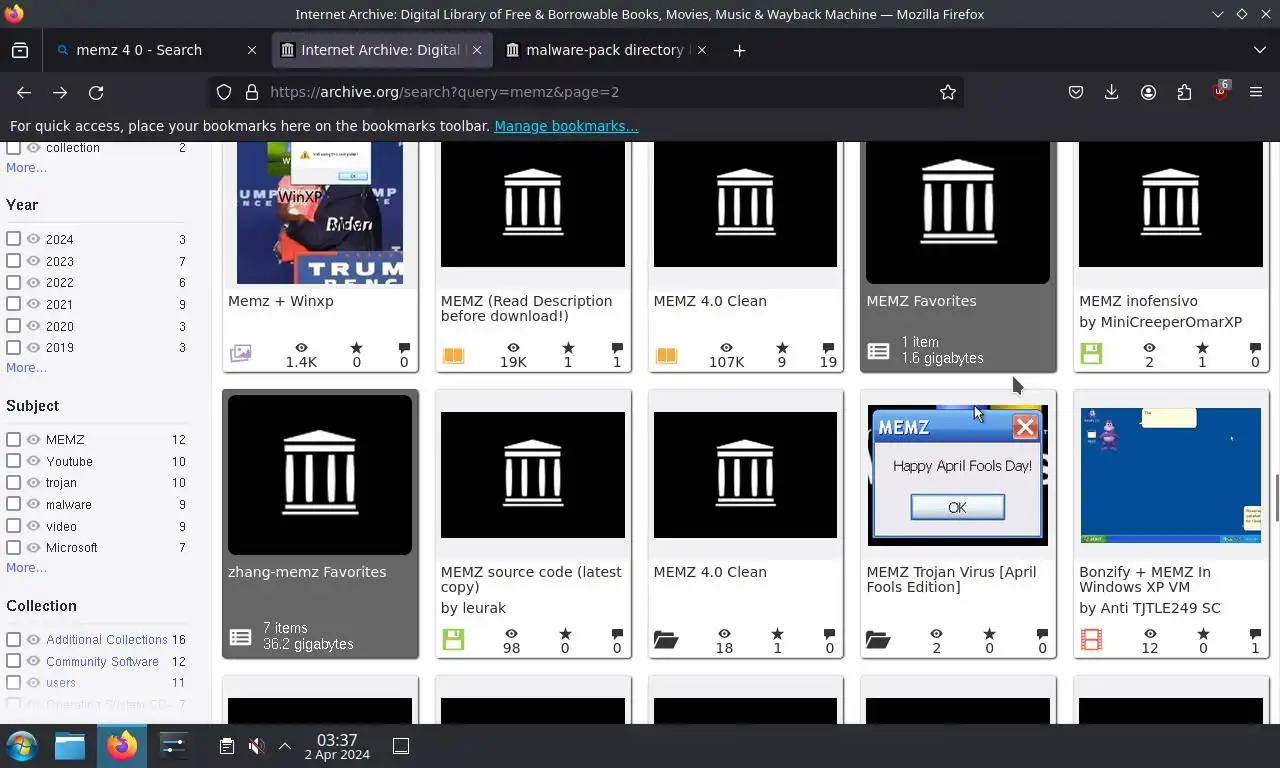Check the 2024 year filter checkbox
The image size is (1280, 768).
tap(13, 239)
